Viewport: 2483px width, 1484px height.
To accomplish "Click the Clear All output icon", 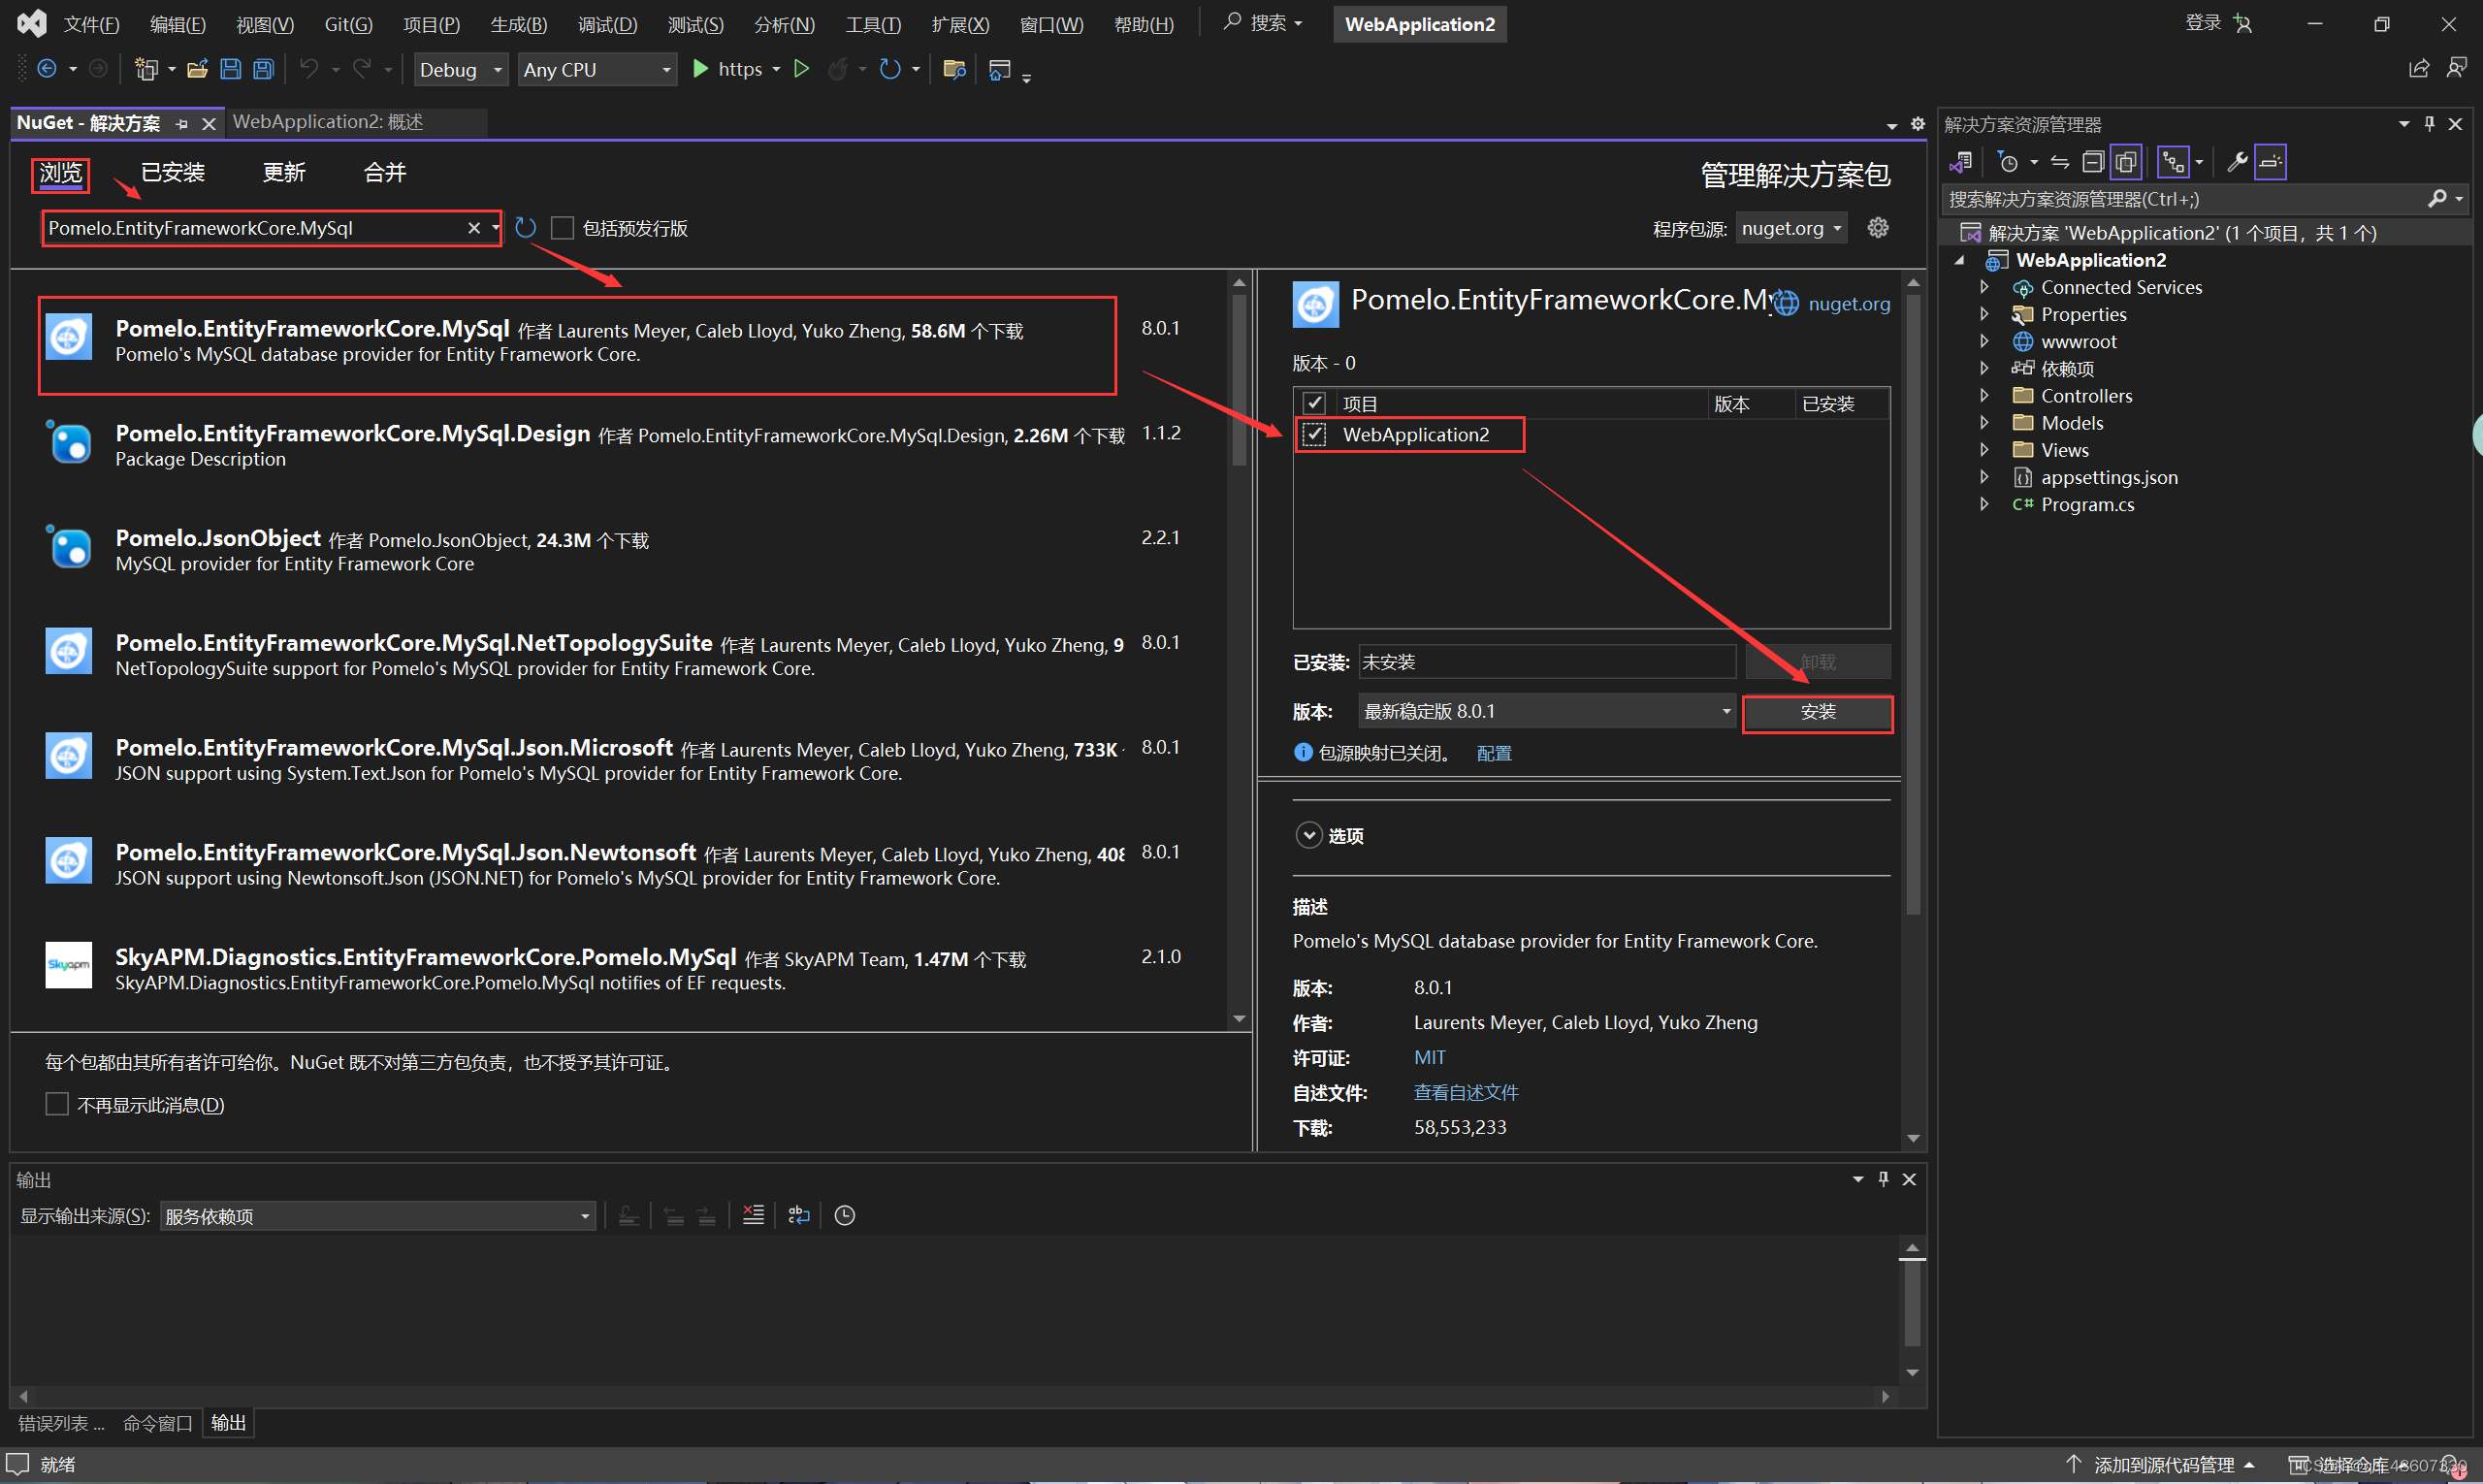I will [753, 1215].
